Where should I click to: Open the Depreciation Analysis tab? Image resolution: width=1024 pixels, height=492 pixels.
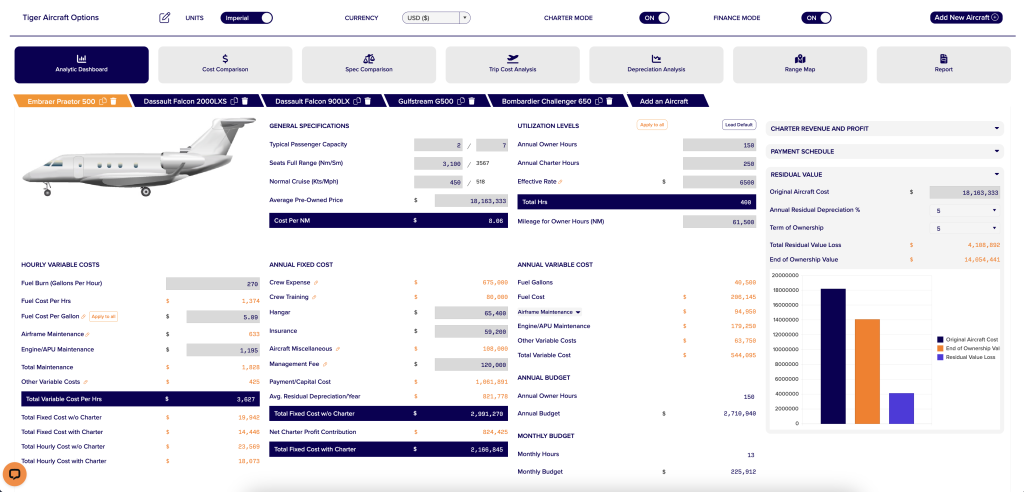pos(656,64)
